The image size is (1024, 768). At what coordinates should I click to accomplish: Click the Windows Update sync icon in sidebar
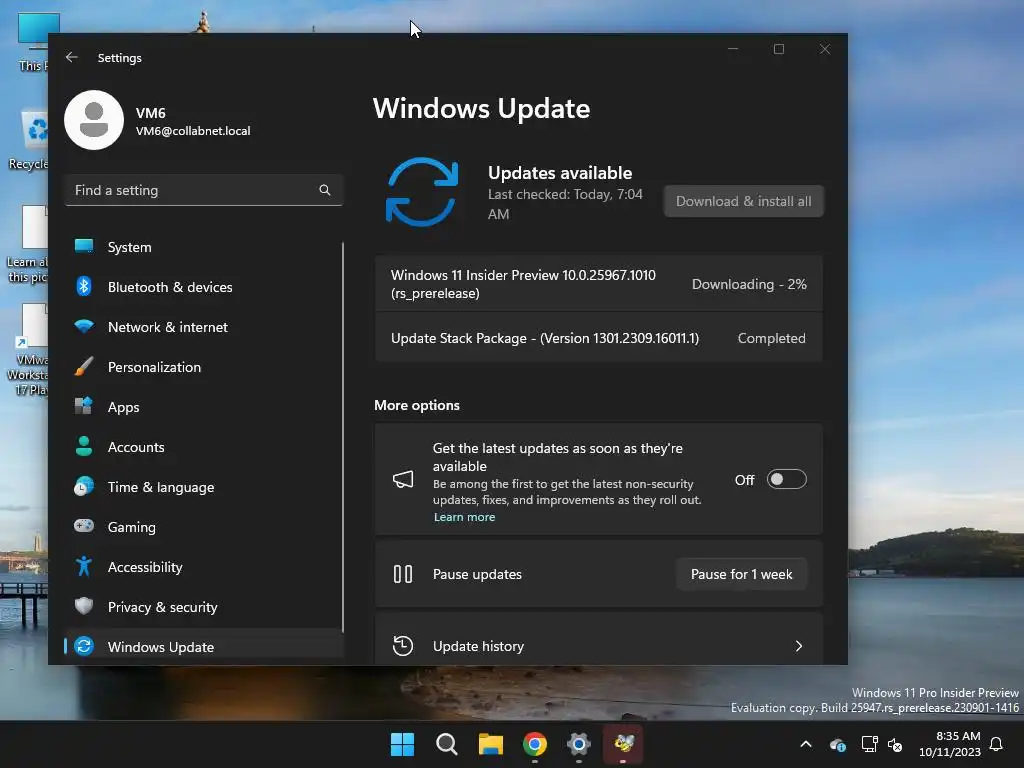point(84,646)
